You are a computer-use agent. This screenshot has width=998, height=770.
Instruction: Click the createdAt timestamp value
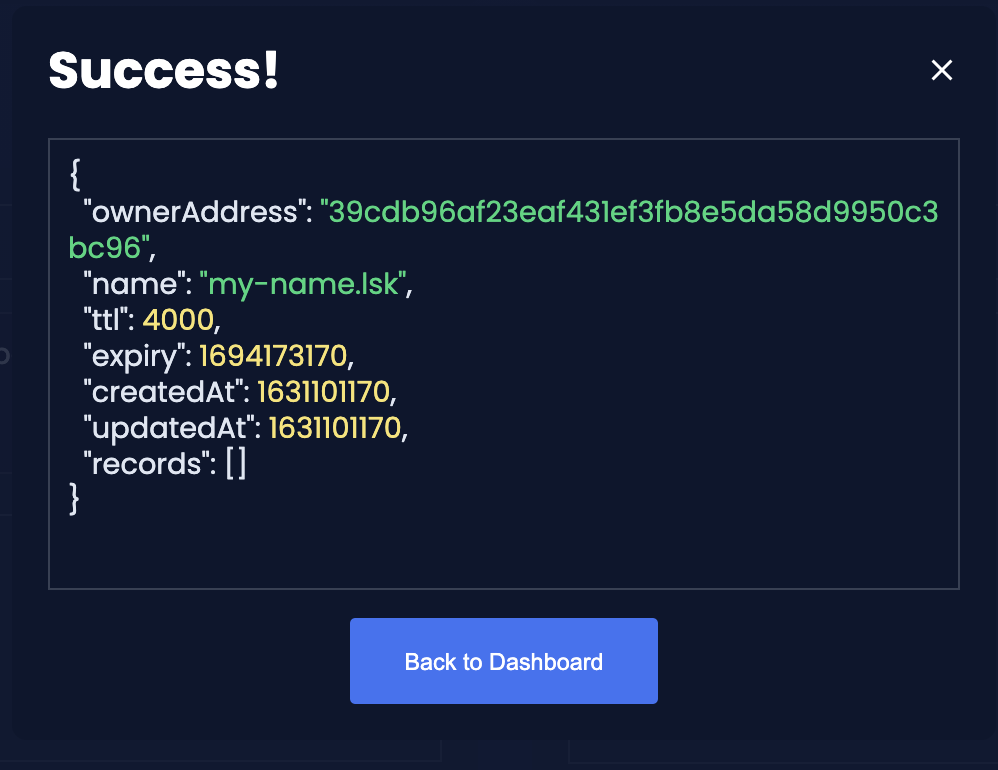(324, 392)
